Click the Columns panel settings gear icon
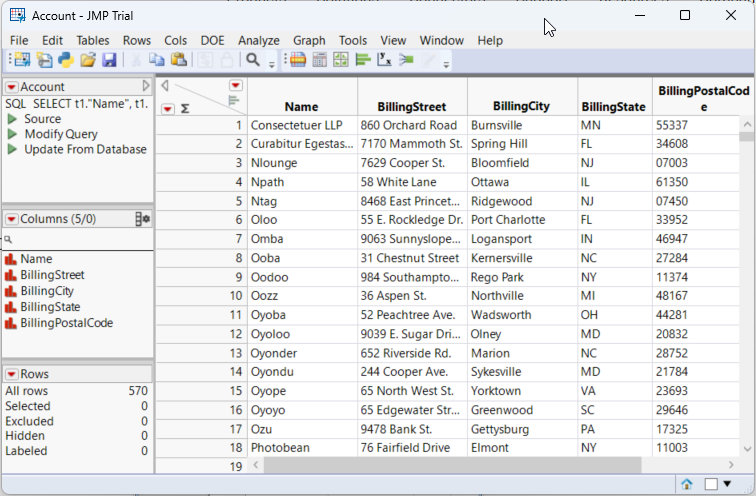756x496 pixels. [142, 219]
